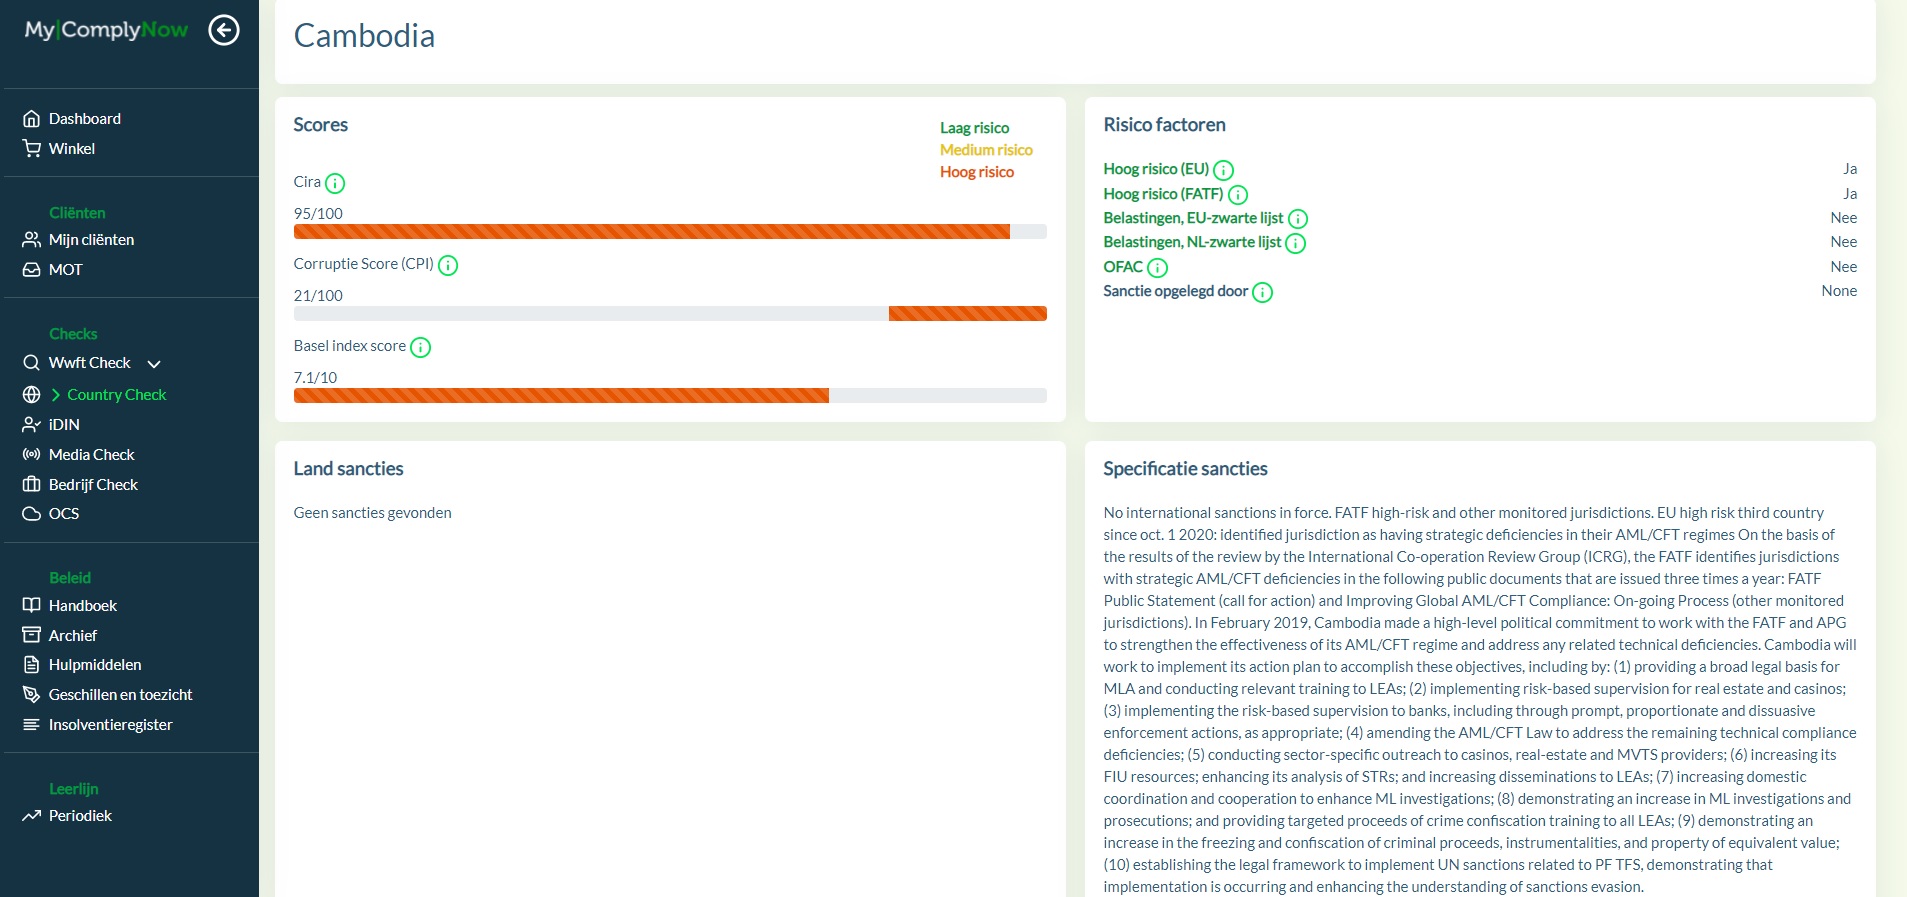Click the MyComplyNow logo

tap(106, 30)
